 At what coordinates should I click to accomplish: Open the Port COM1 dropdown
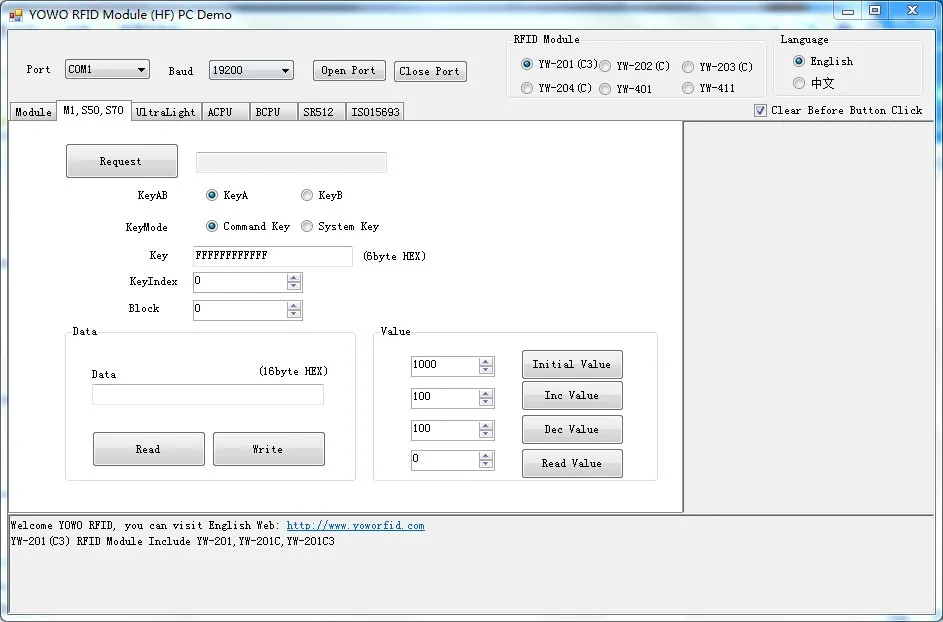107,69
